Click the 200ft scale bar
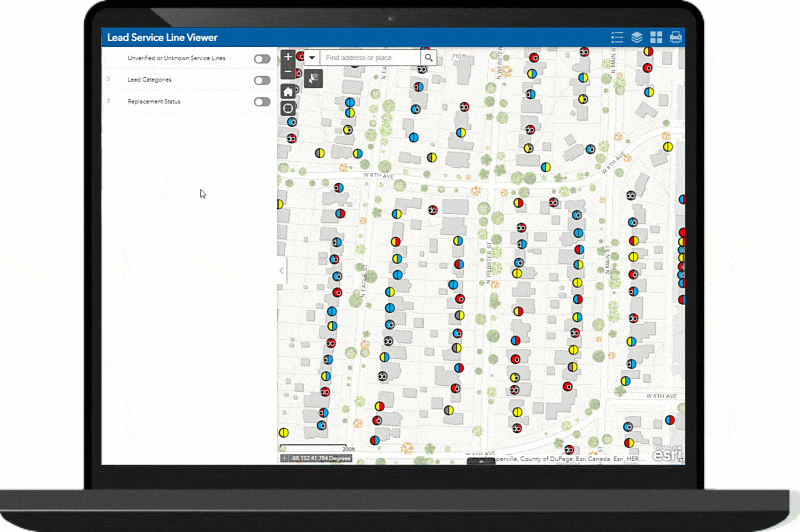This screenshot has height=532, width=800. tap(316, 448)
